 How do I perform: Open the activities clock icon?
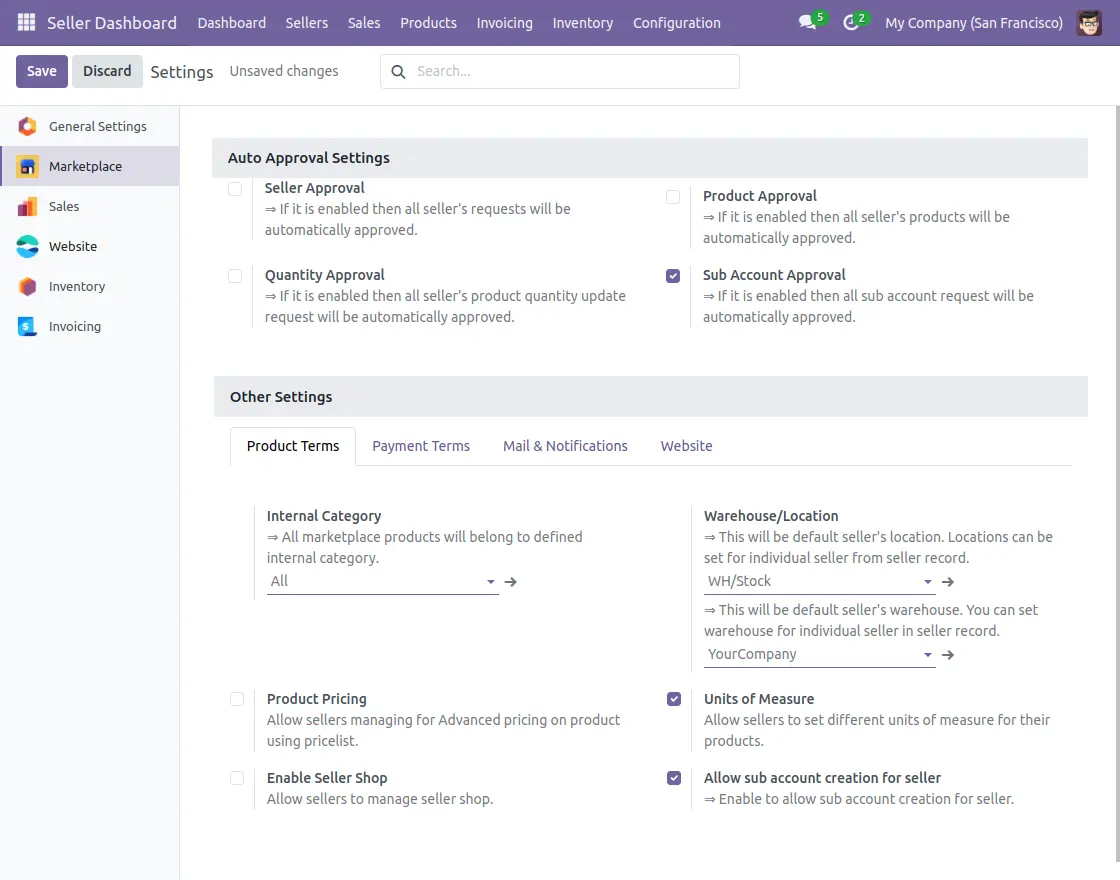click(x=851, y=22)
